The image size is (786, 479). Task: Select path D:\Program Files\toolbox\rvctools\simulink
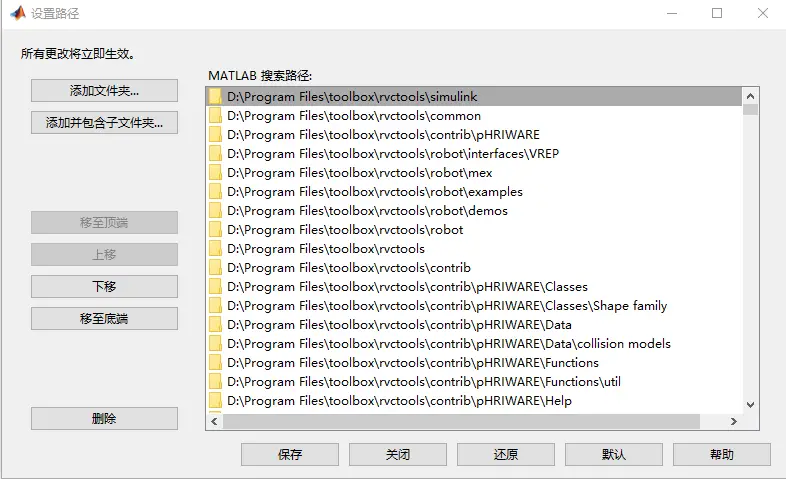click(x=474, y=97)
